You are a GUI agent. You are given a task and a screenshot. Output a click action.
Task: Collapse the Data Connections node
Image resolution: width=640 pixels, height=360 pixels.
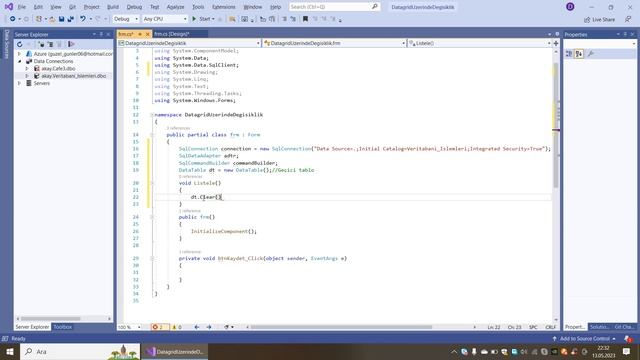(19, 61)
